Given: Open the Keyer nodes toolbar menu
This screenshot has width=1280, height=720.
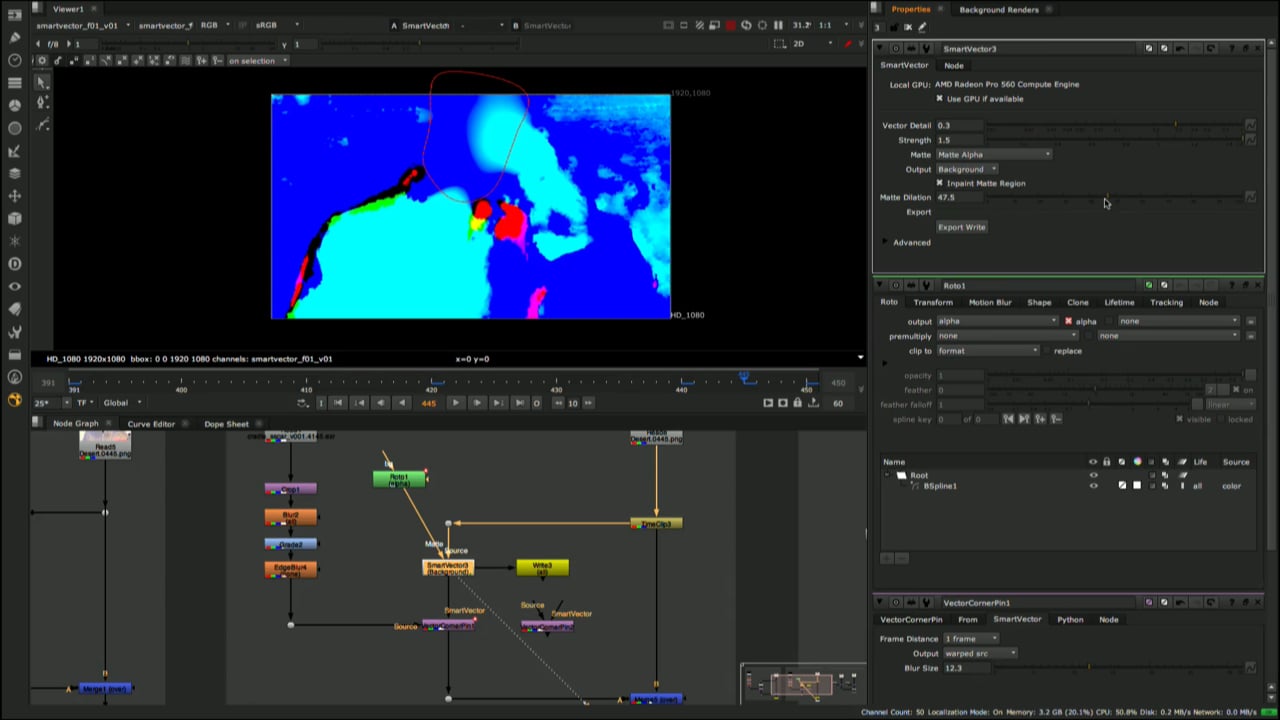Looking at the screenshot, I should (14, 151).
